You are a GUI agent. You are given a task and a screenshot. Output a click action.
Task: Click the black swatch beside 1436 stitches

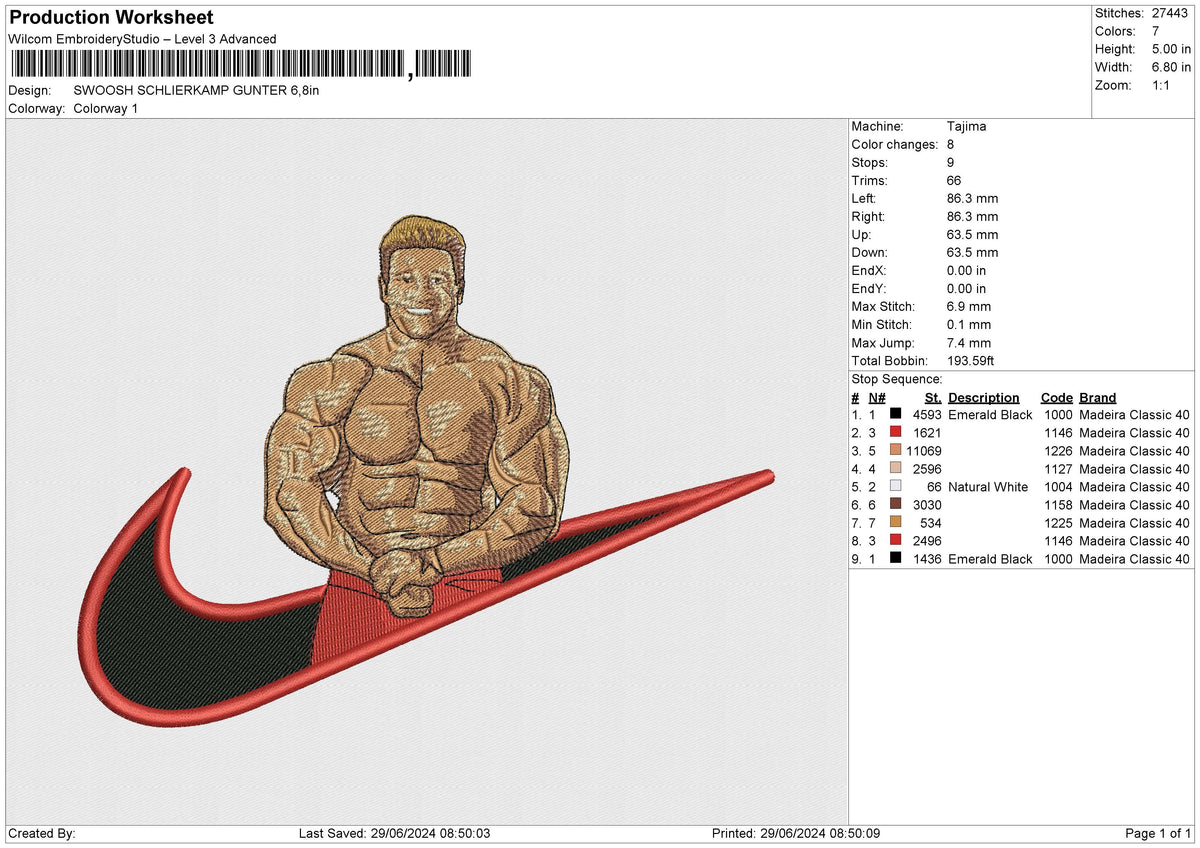(x=896, y=559)
